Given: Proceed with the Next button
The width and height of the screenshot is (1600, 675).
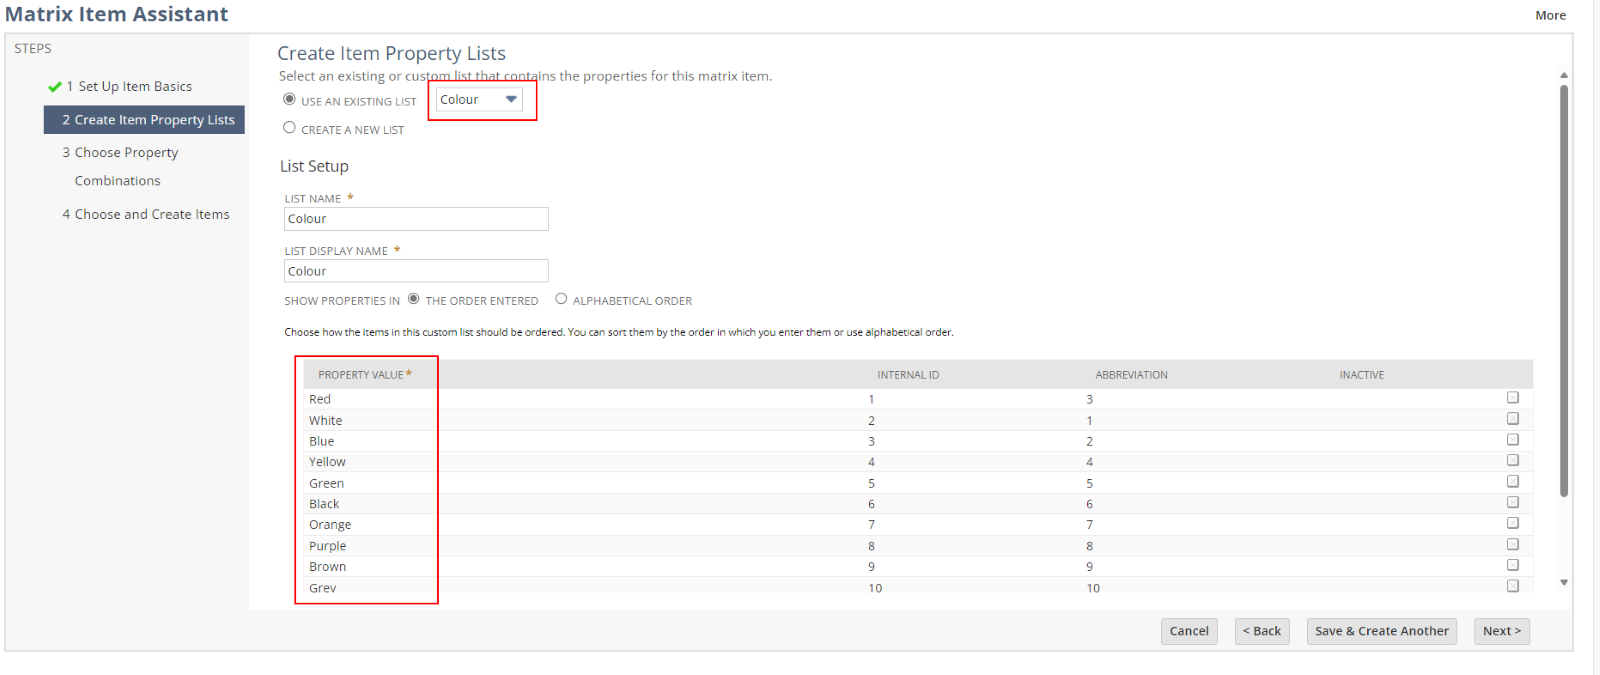Looking at the screenshot, I should [x=1501, y=631].
